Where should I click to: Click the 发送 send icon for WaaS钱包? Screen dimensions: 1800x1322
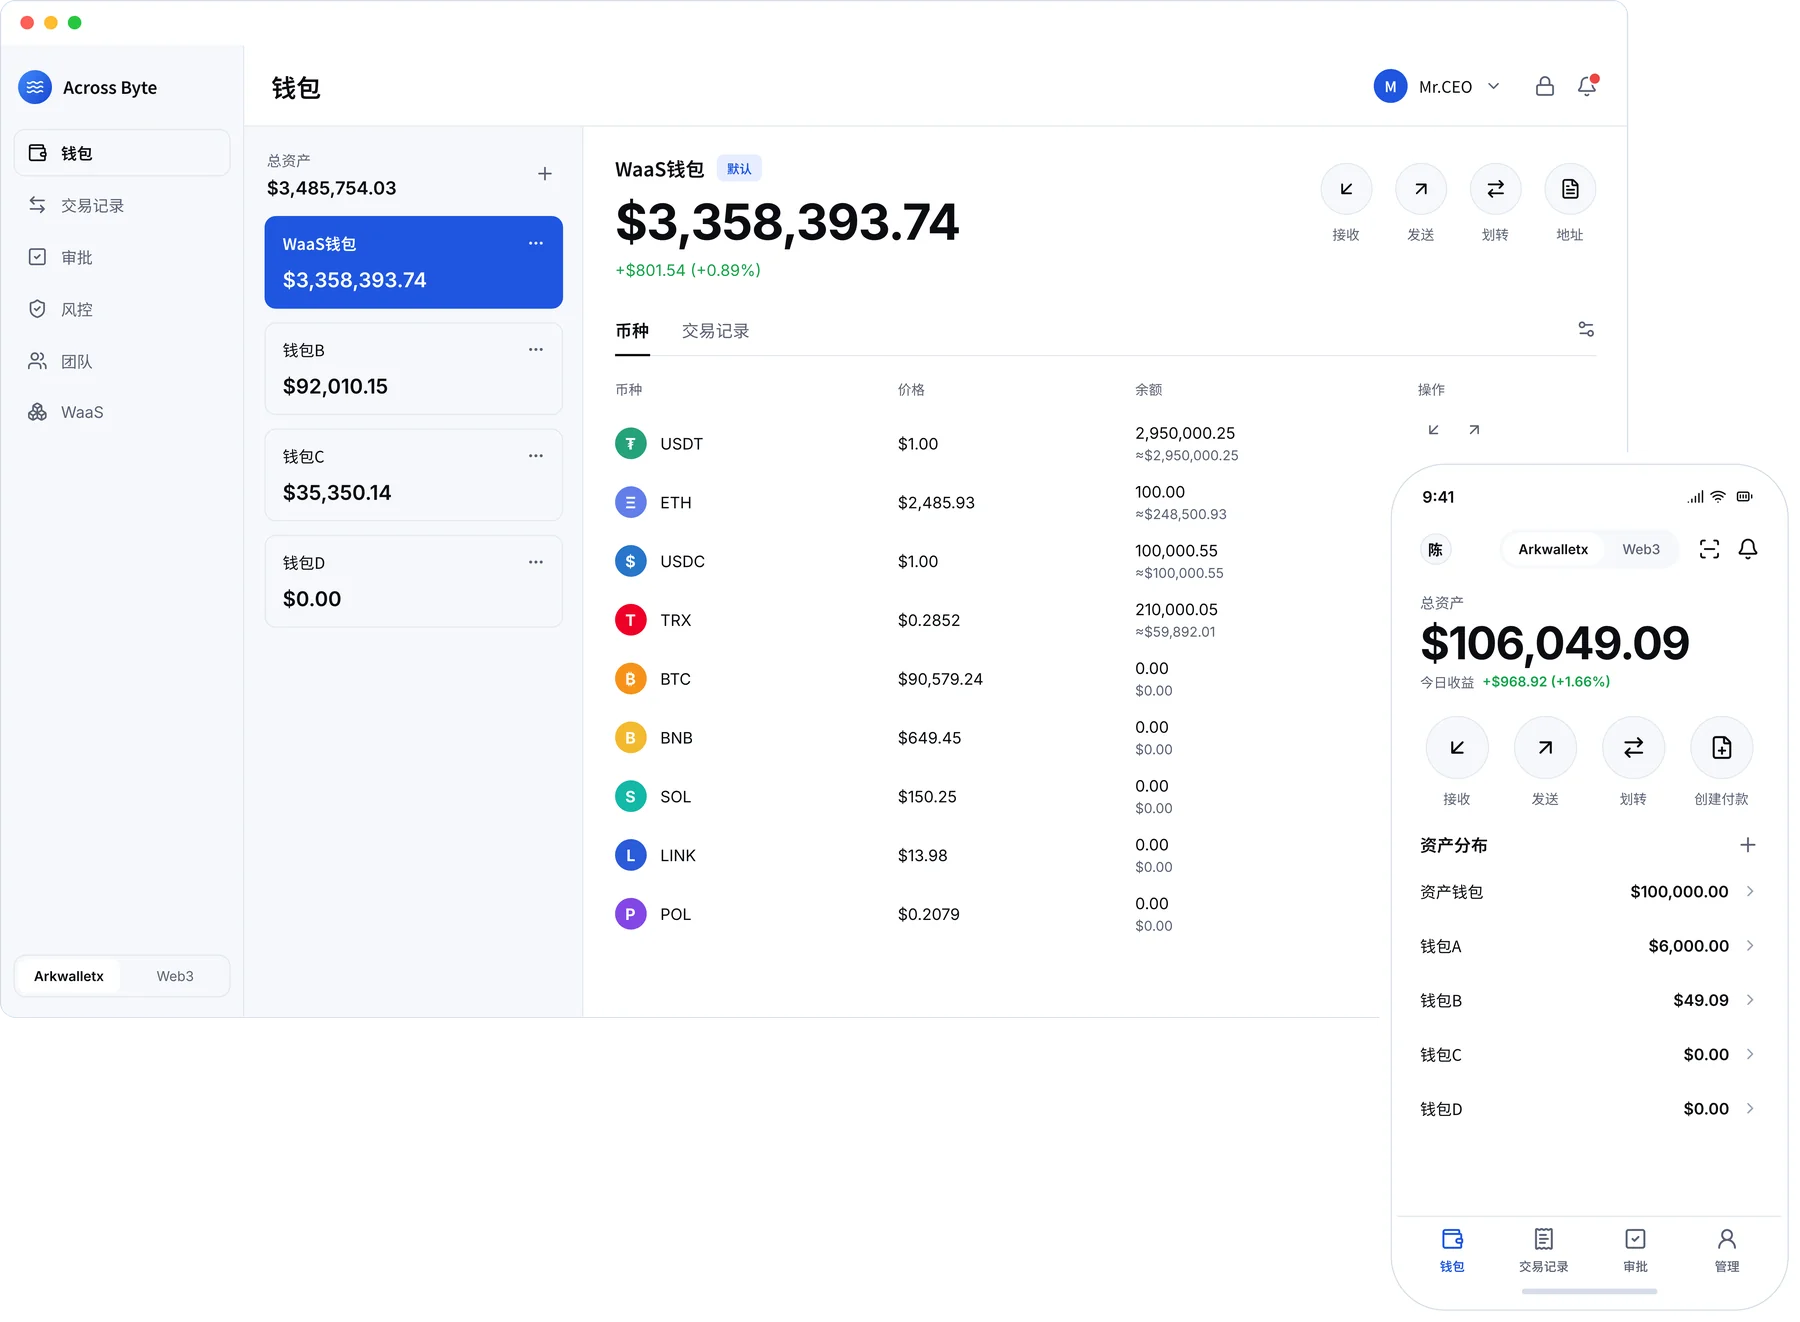(1421, 189)
